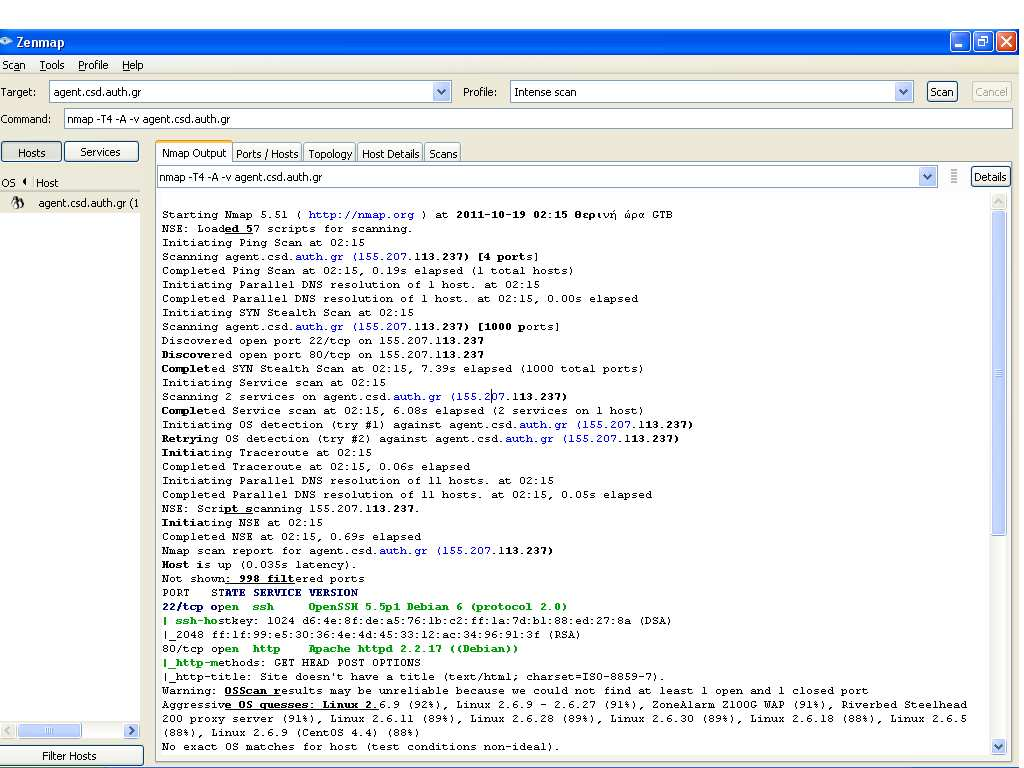Viewport: 1024px width, 768px height.
Task: Click 'Discovered open port 22/tcp' line
Action: [x=323, y=341]
